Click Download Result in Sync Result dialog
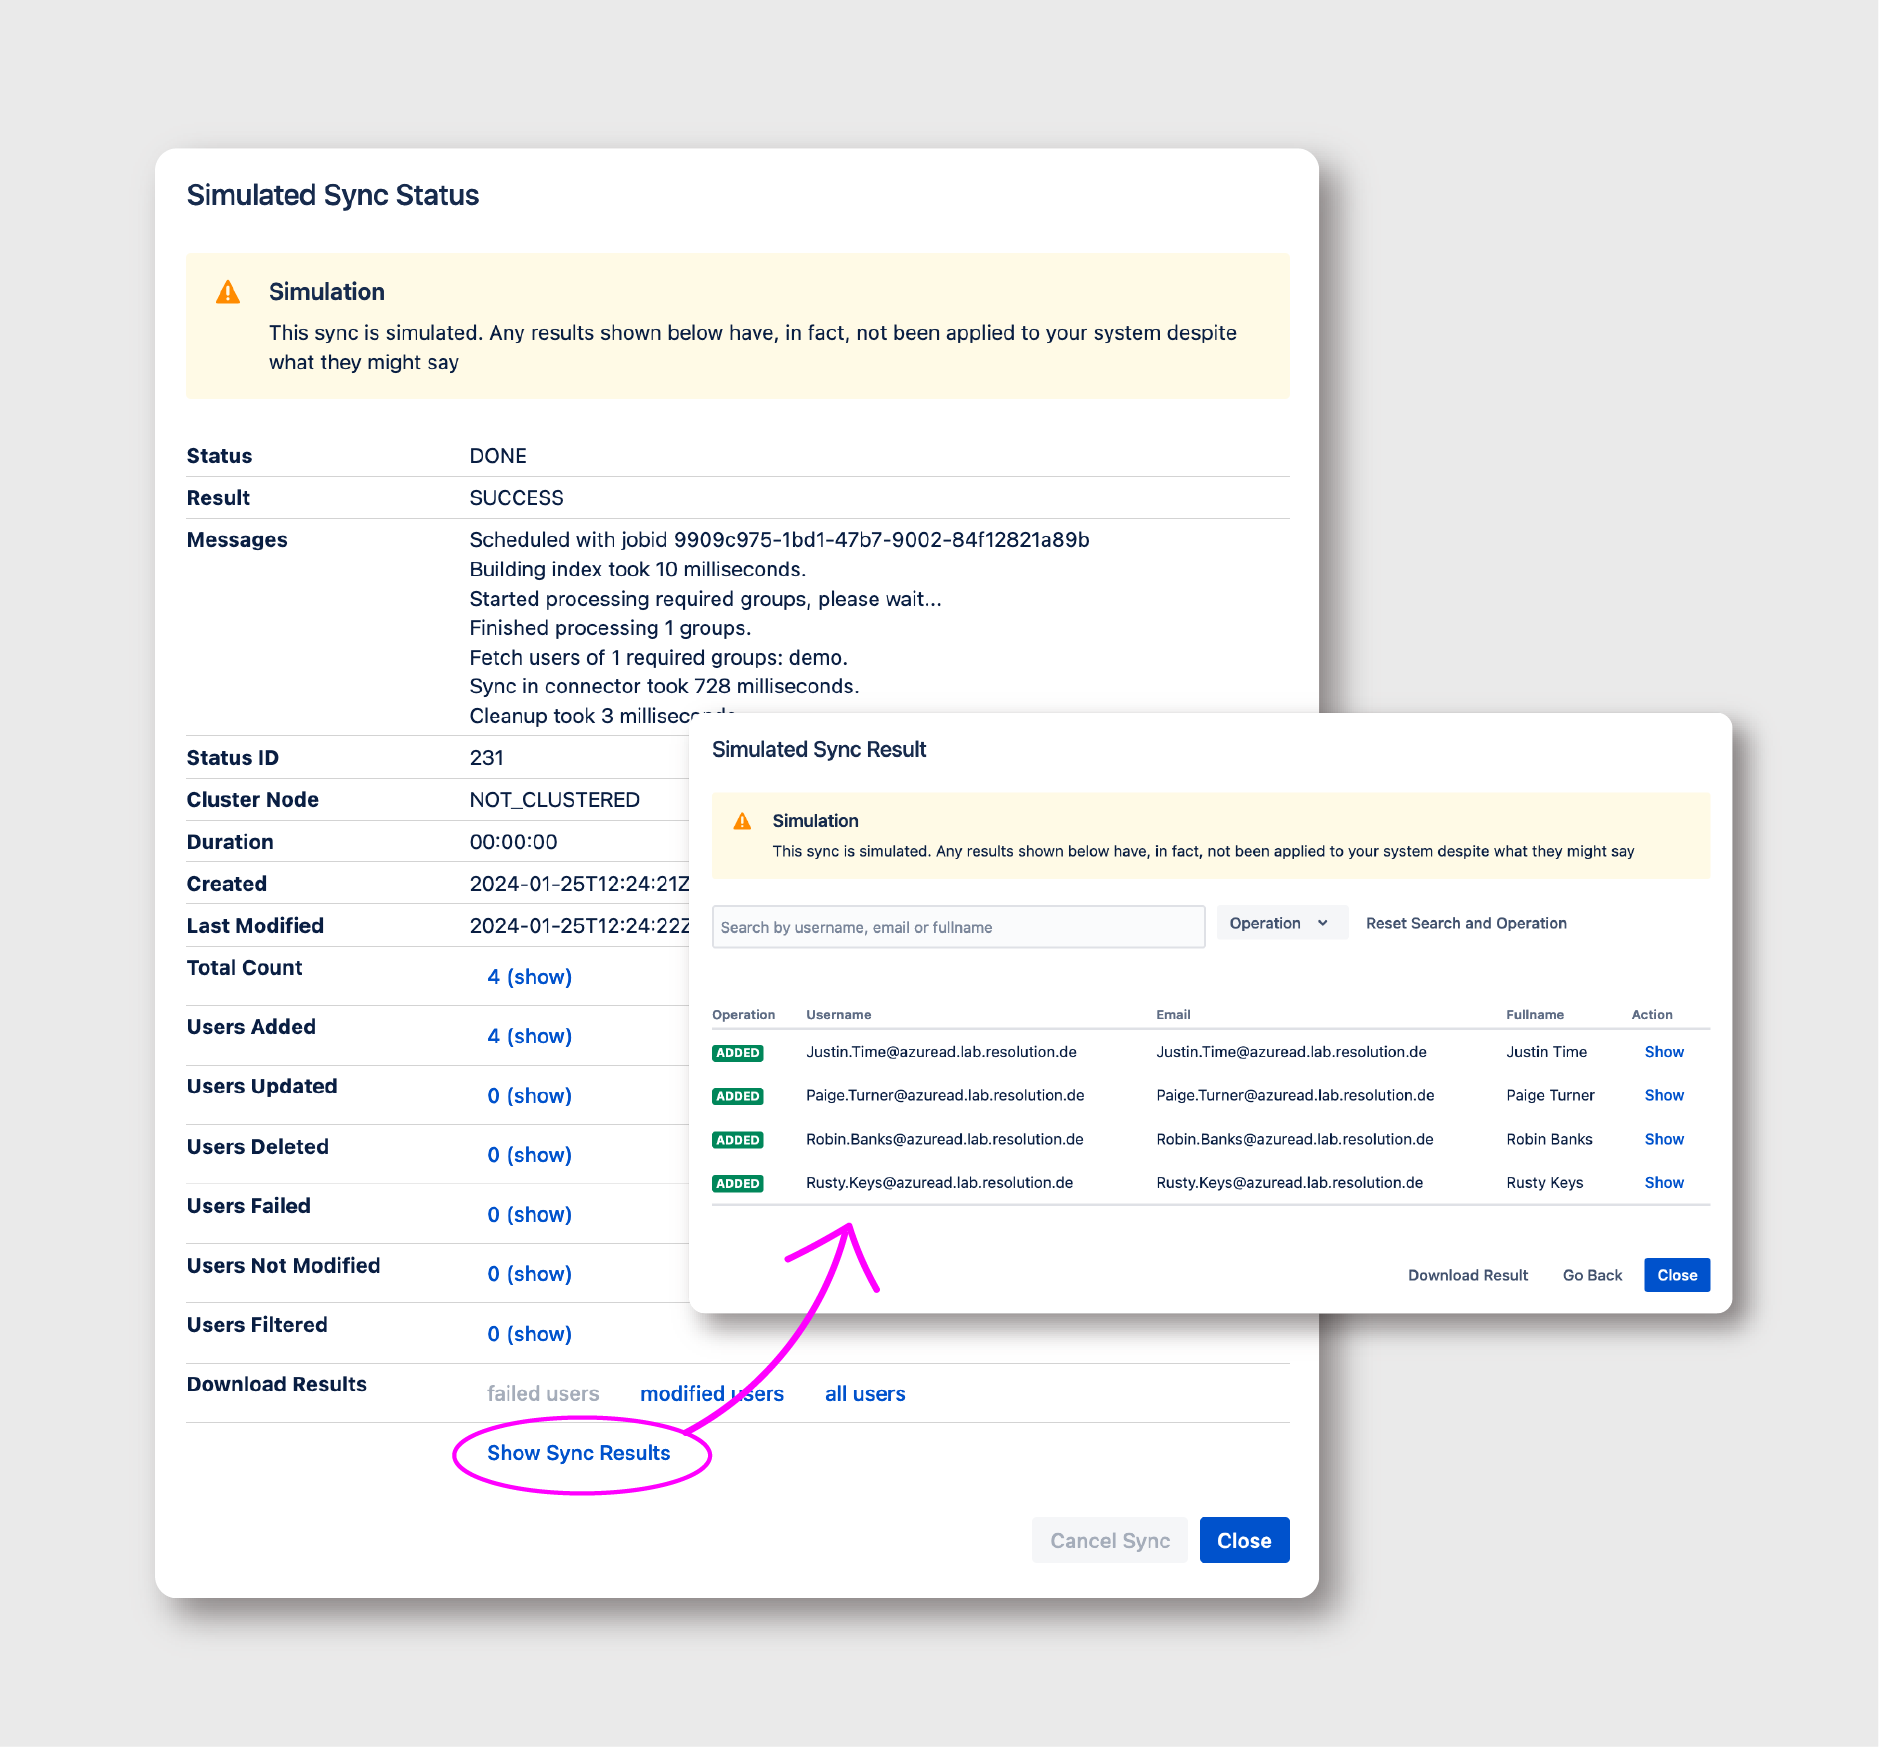 coord(1468,1275)
